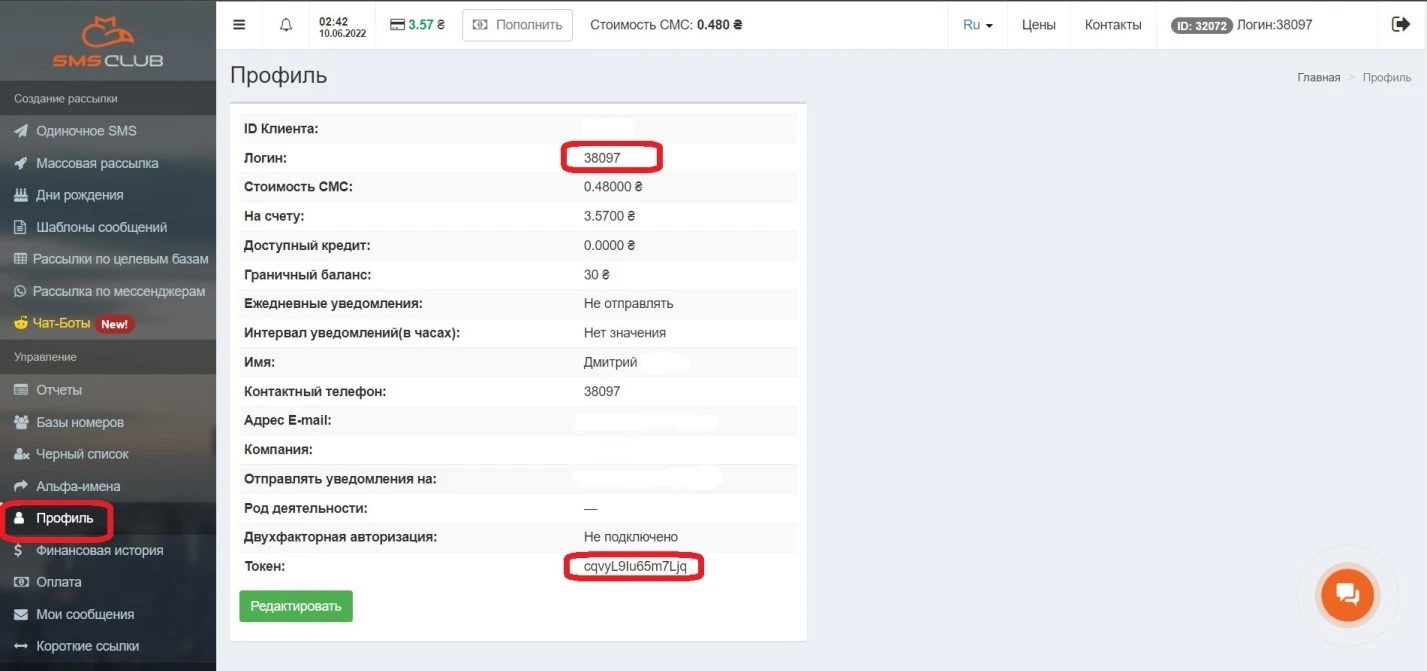1427x671 pixels.
Task: Click the hamburger menu icon
Action: pyautogui.click(x=239, y=25)
